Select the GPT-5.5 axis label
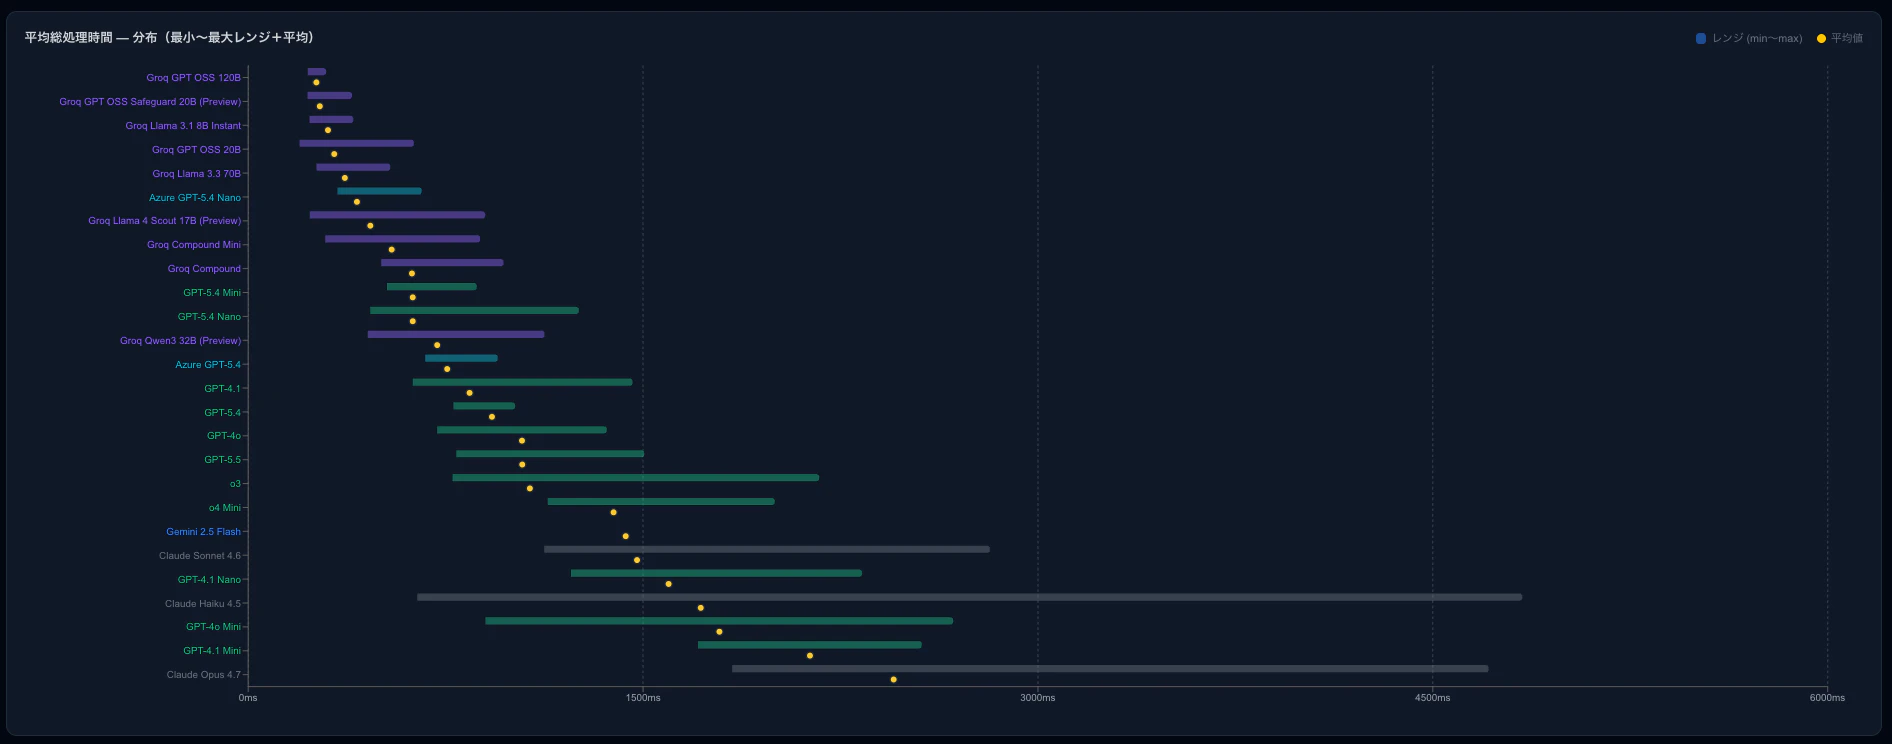This screenshot has height=744, width=1892. (x=222, y=460)
